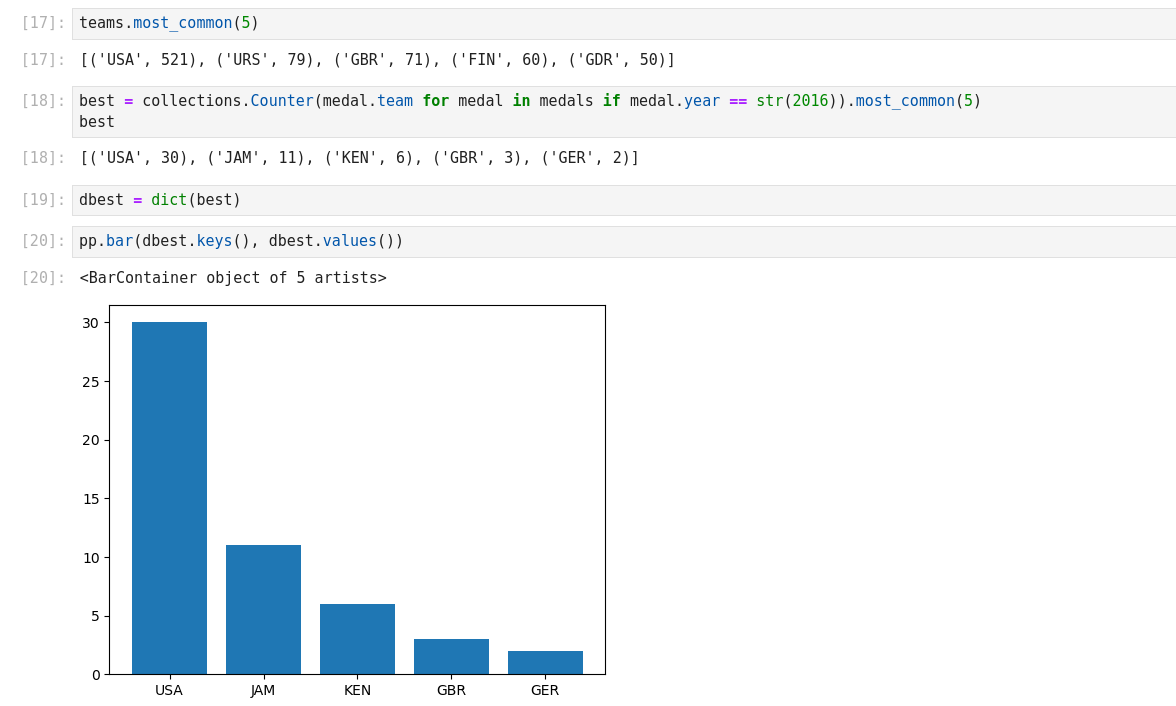Viewport: 1176px width, 706px height.
Task: Click the second line 'best' in cell 18
Action: coord(97,122)
